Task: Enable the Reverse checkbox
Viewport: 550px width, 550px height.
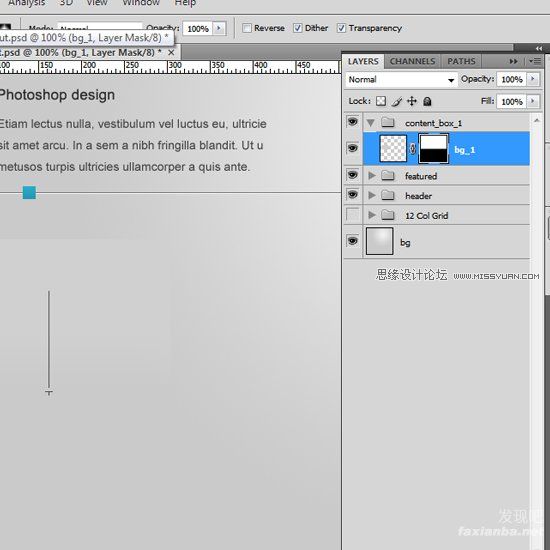Action: [x=247, y=28]
